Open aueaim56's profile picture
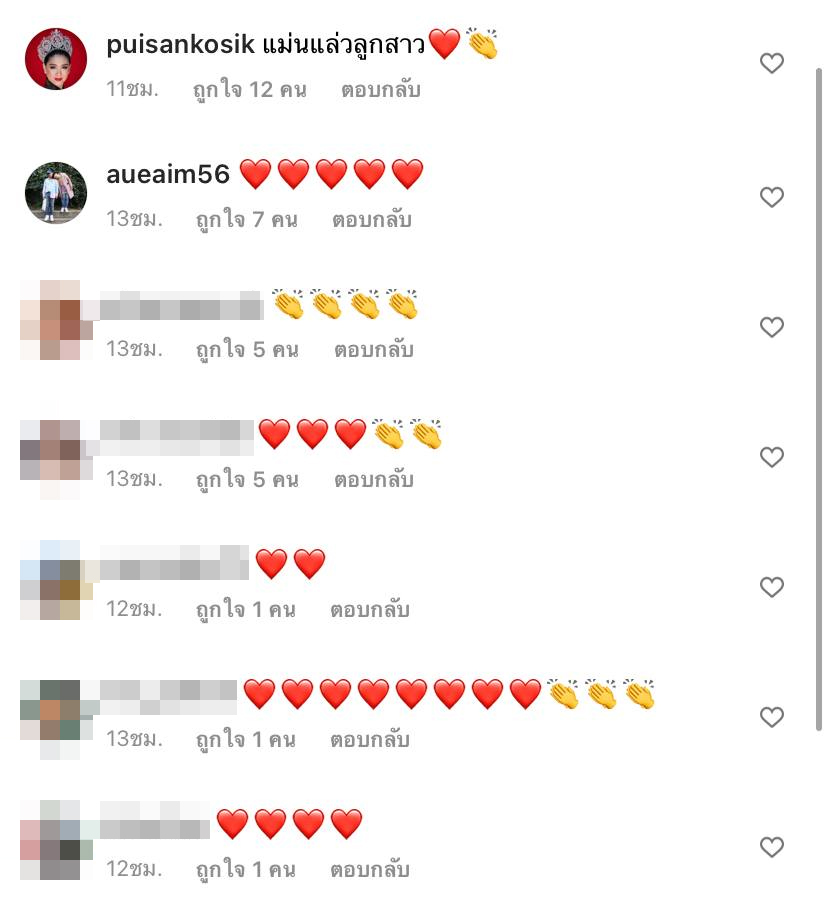 click(x=56, y=192)
